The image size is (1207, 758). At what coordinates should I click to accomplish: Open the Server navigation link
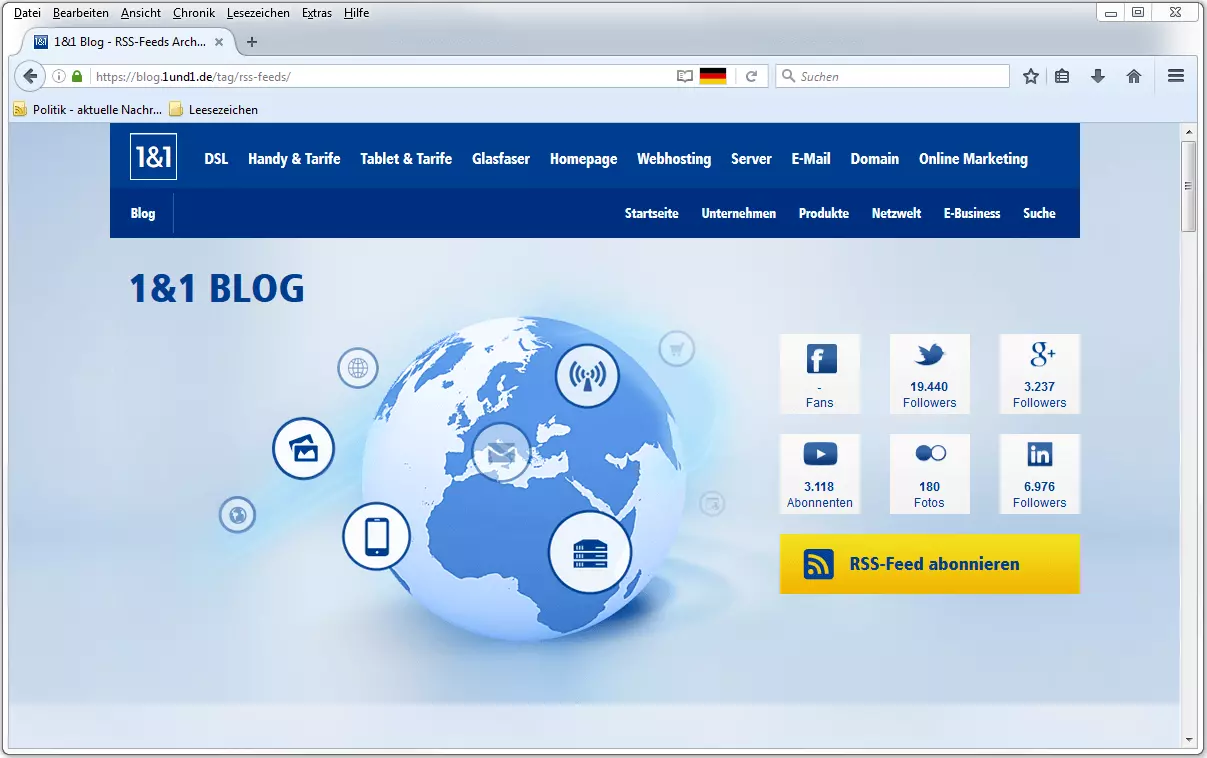(751, 158)
